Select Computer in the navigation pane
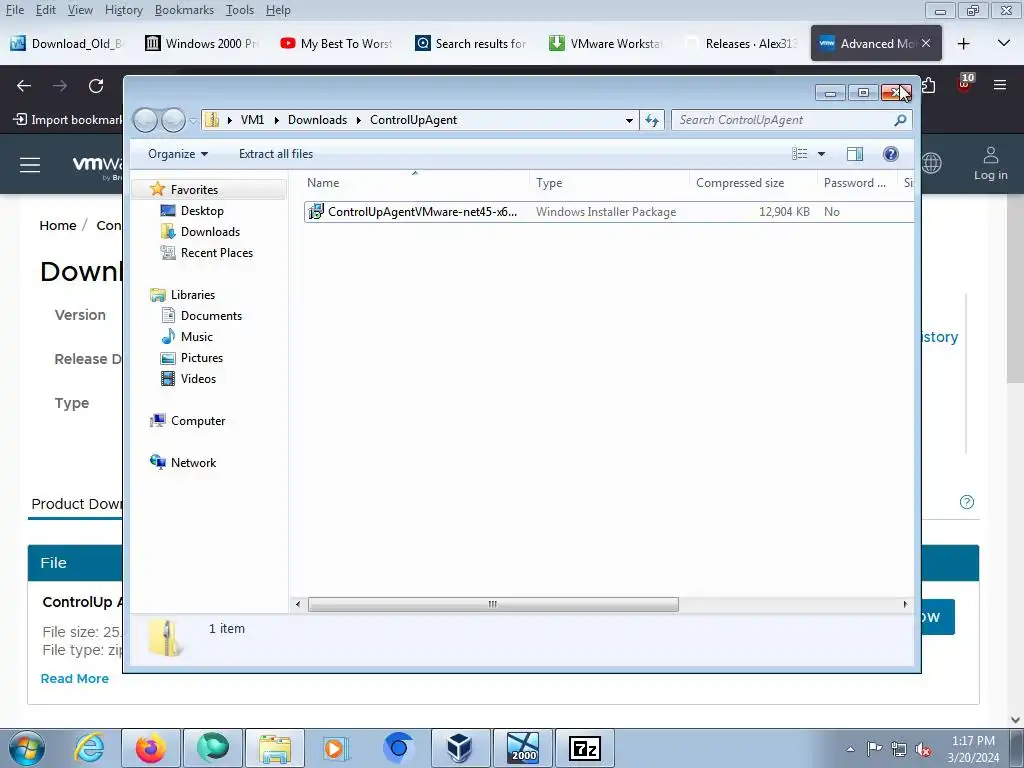This screenshot has height=768, width=1024. 198,421
